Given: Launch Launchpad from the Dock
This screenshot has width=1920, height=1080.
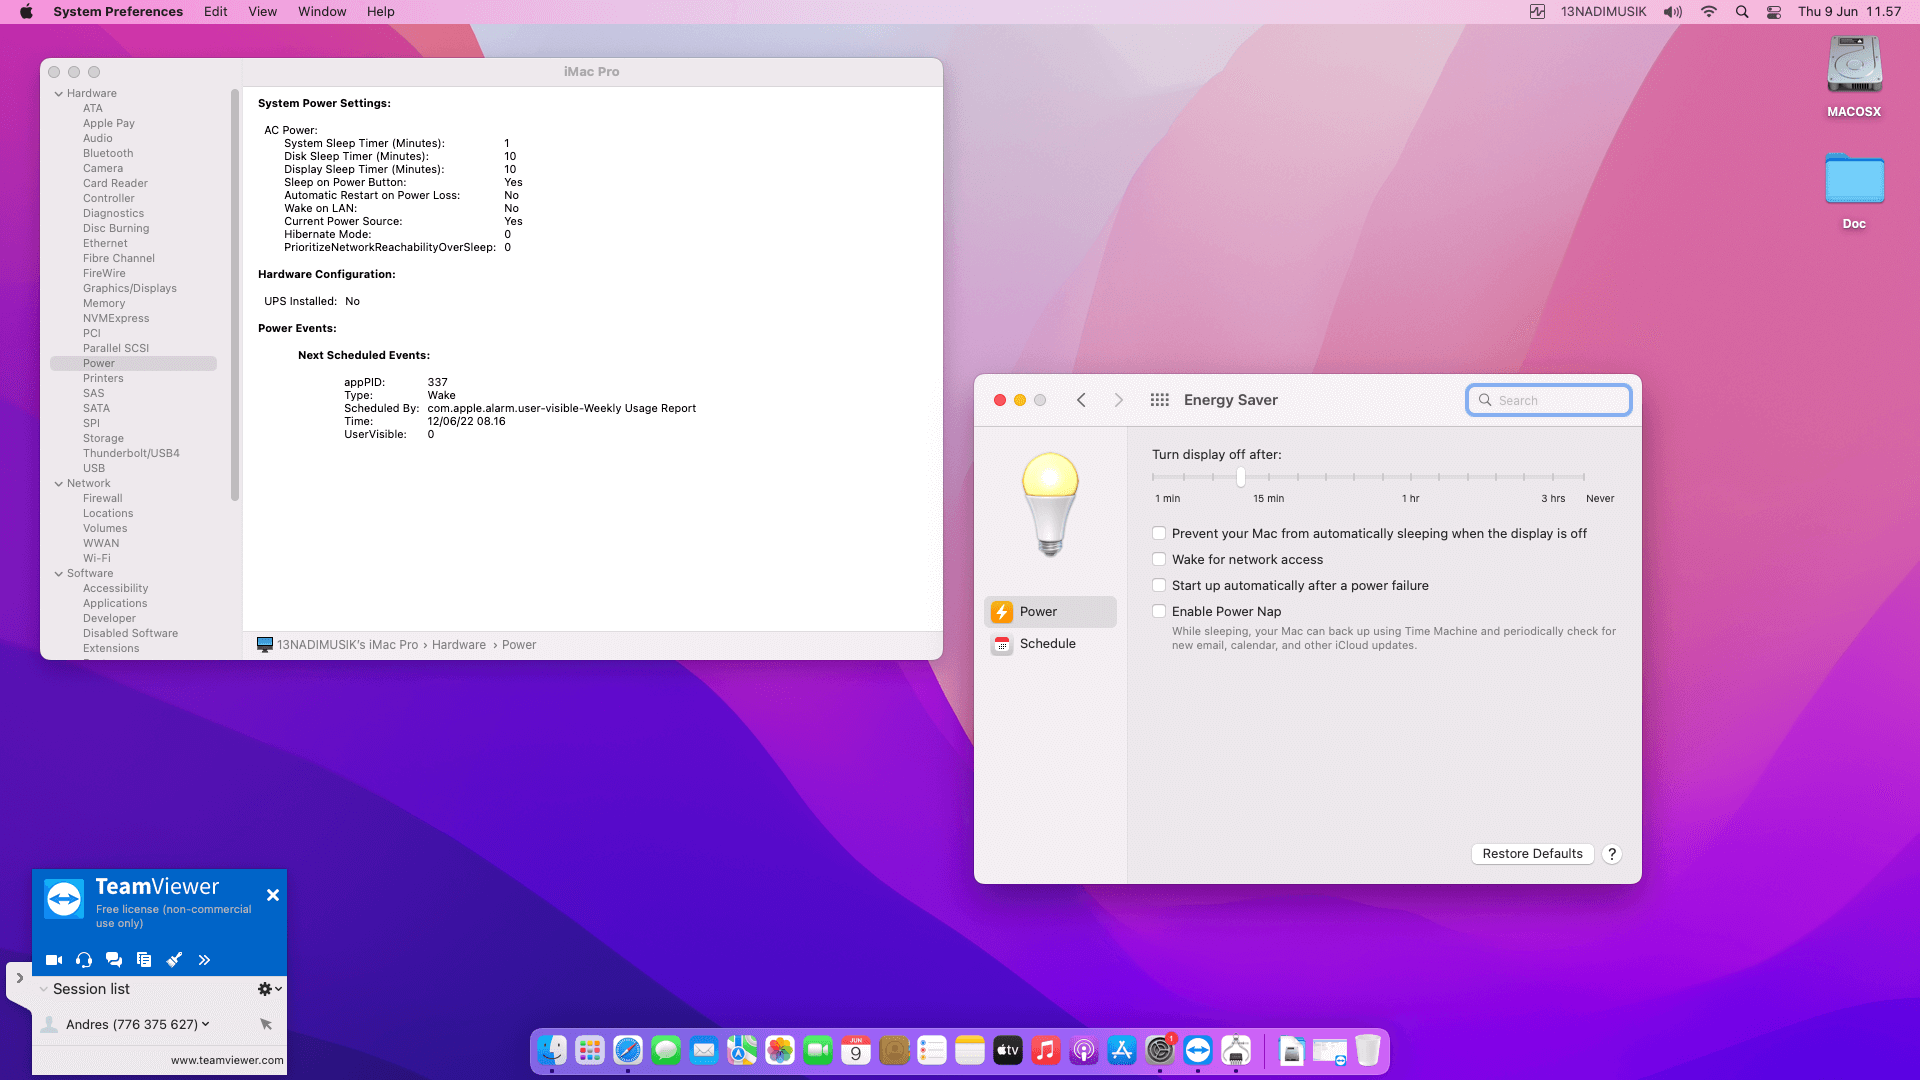Looking at the screenshot, I should 590,1050.
